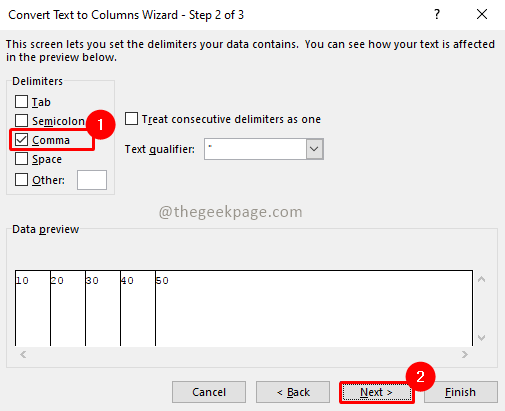The height and width of the screenshot is (411, 505).
Task: Click the preview right scroll arrow
Action: pyautogui.click(x=465, y=354)
